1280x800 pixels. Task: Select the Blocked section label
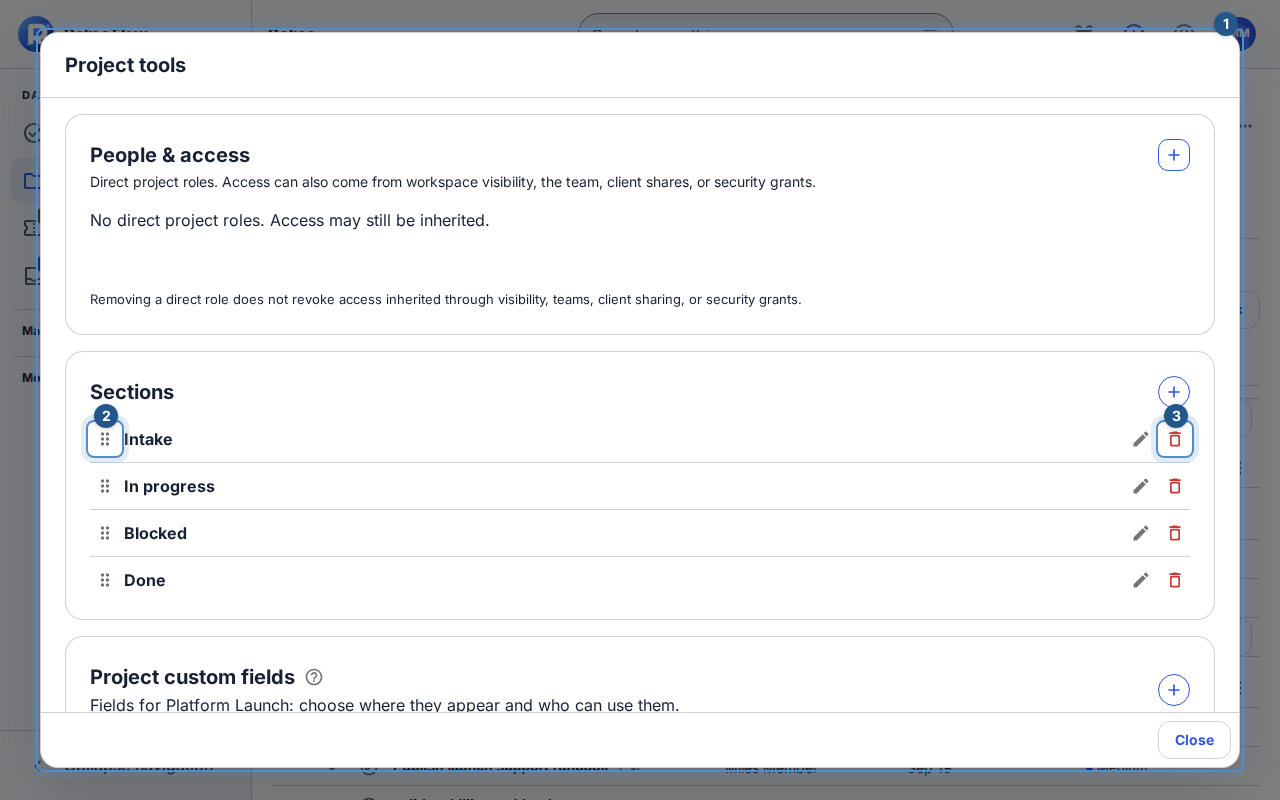(155, 533)
